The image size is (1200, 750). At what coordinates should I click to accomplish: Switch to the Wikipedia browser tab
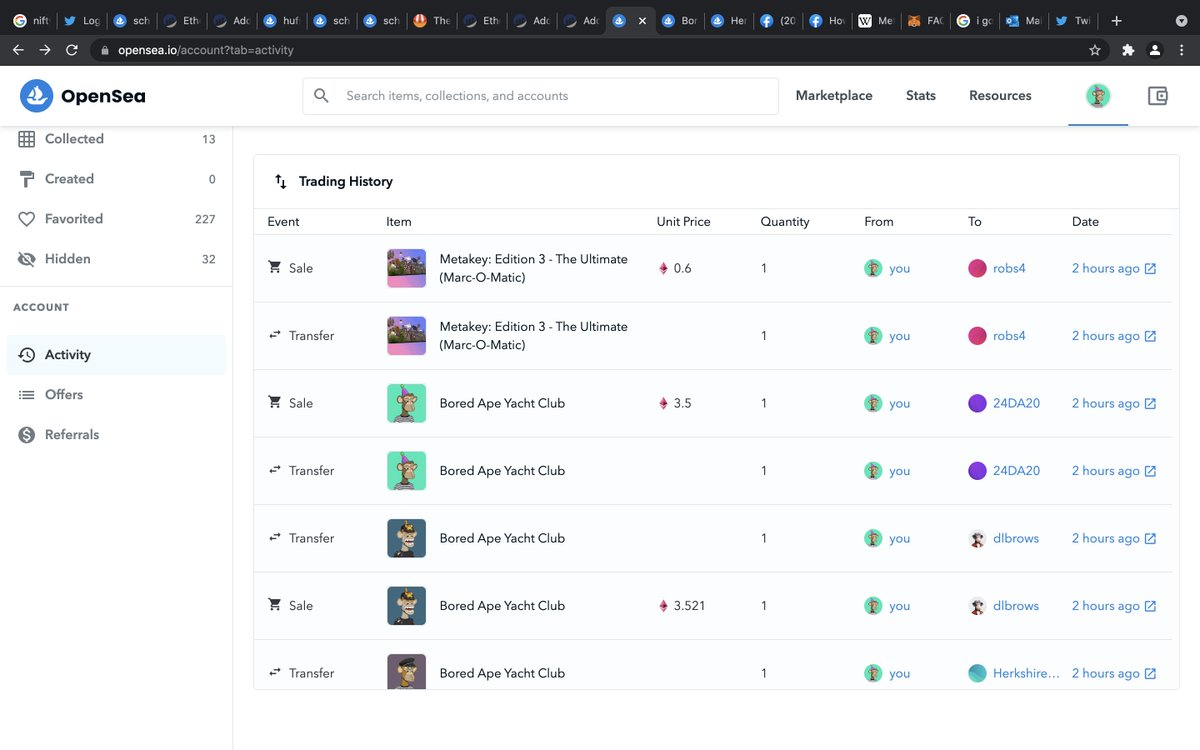[875, 20]
